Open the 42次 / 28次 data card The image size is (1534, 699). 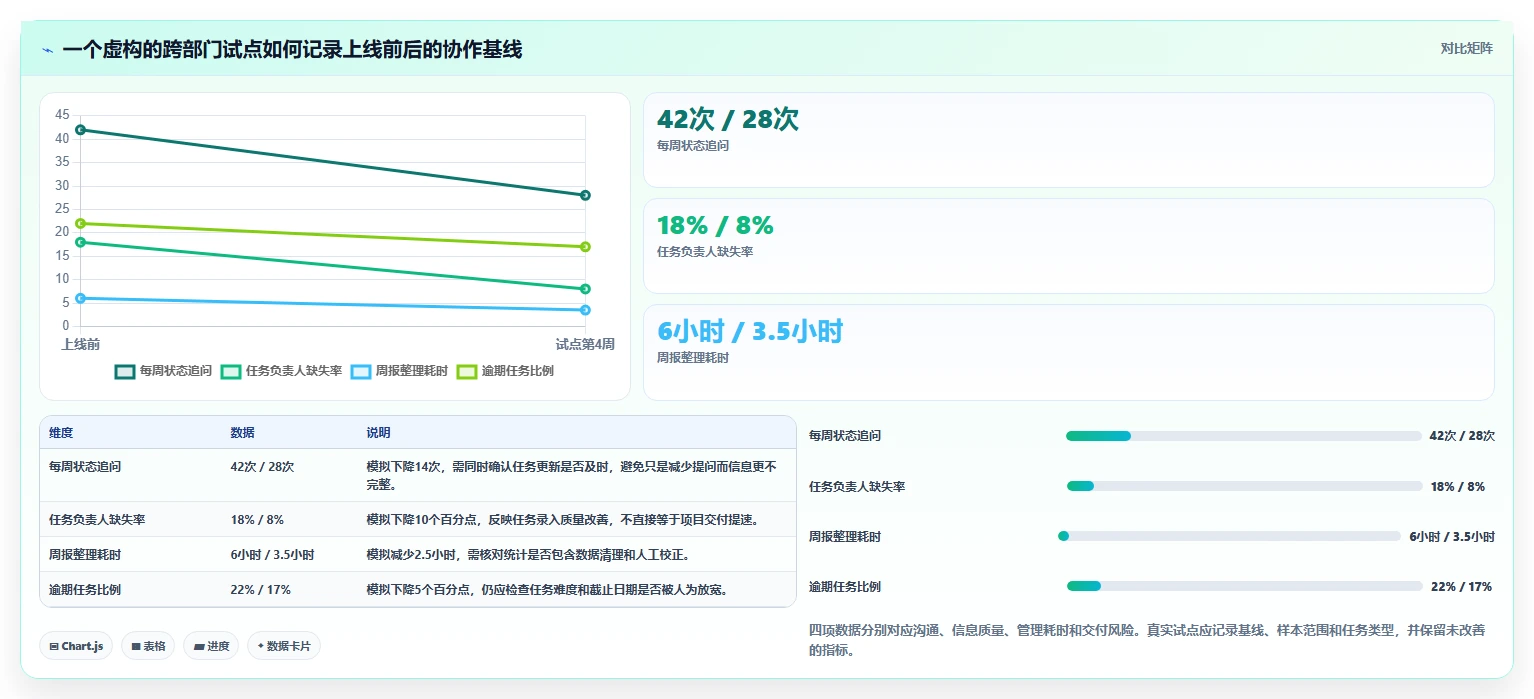(1068, 140)
